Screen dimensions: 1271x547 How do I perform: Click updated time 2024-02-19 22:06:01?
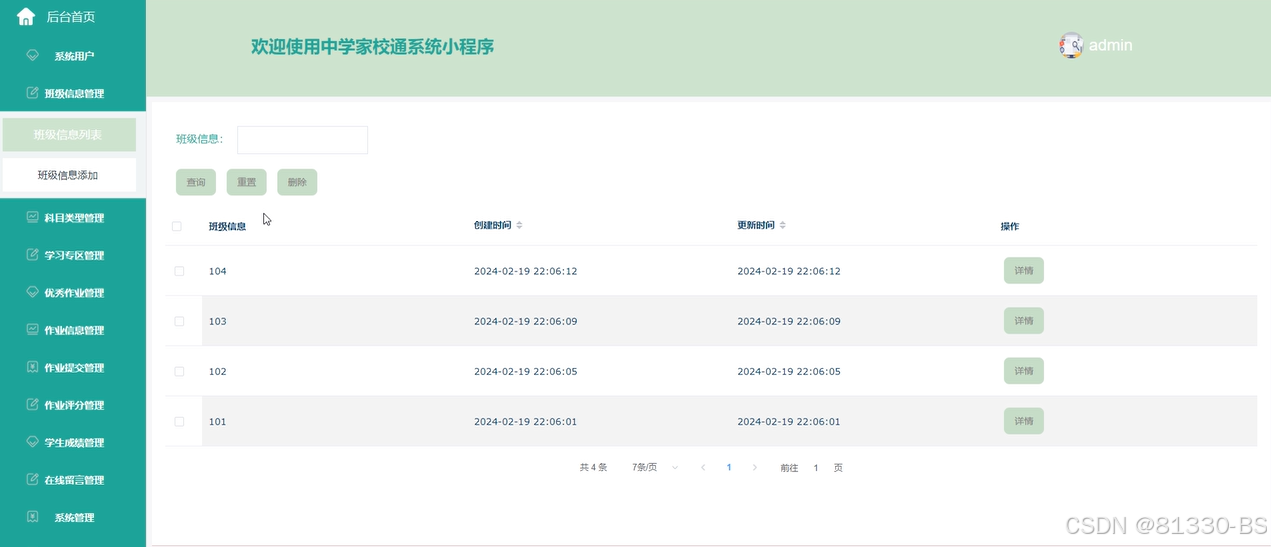[789, 421]
